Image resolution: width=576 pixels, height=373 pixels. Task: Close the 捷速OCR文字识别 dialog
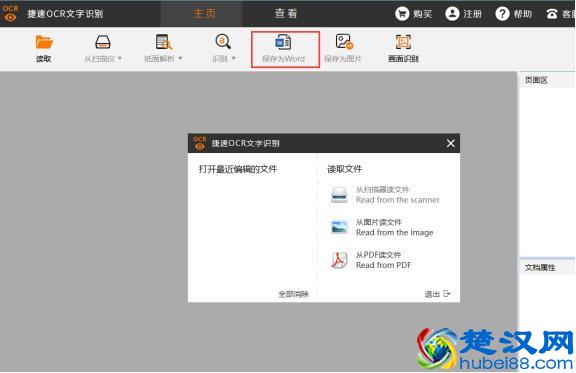click(x=451, y=143)
